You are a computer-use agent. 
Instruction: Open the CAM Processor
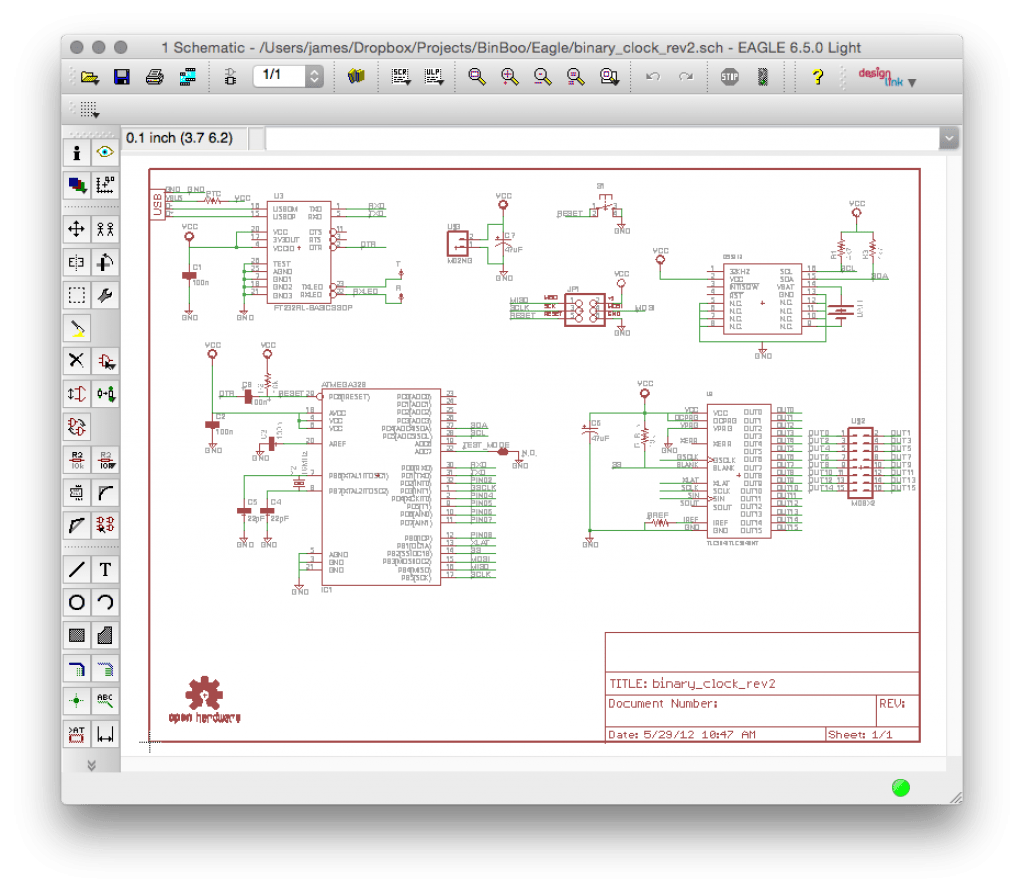(x=187, y=76)
